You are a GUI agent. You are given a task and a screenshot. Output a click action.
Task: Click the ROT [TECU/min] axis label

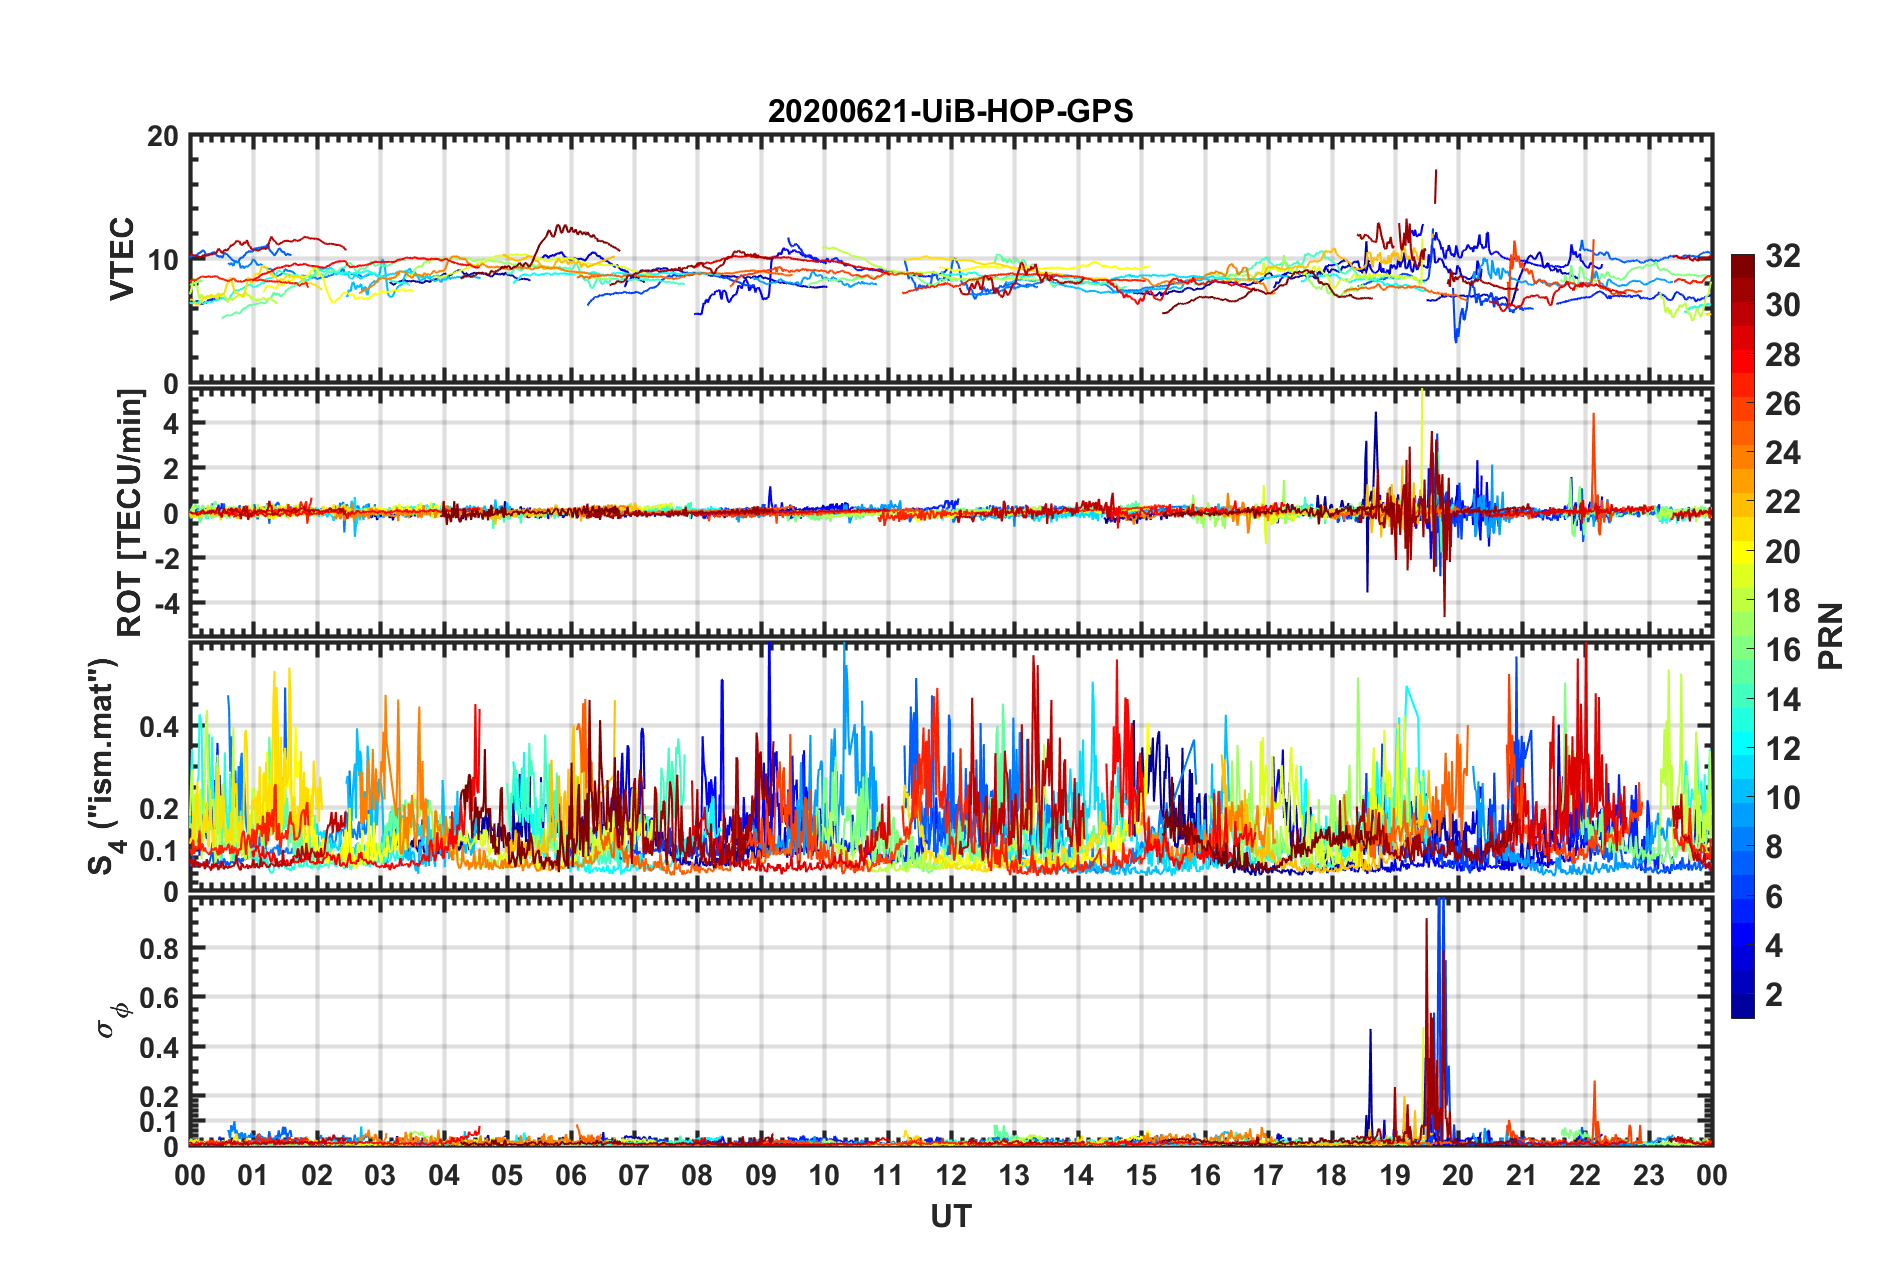pos(130,513)
